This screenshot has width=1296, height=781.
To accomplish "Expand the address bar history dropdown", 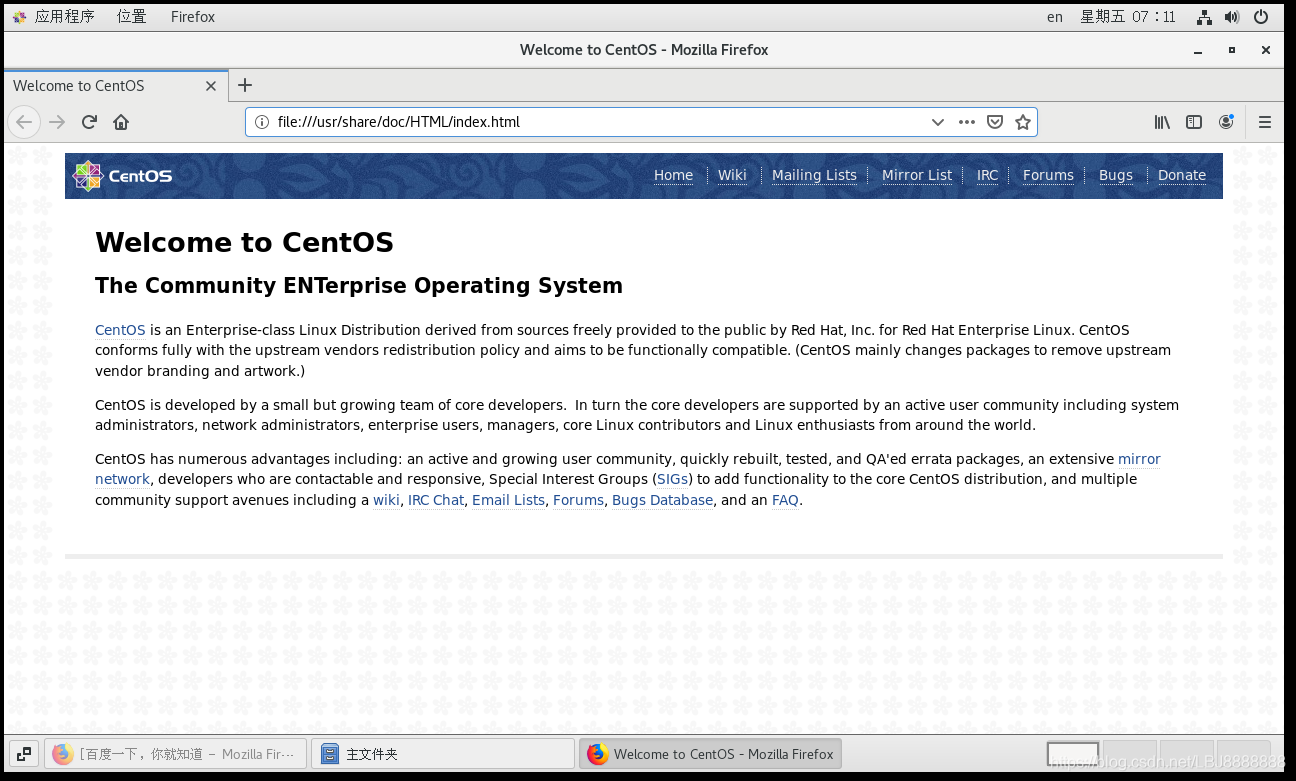I will coord(937,122).
